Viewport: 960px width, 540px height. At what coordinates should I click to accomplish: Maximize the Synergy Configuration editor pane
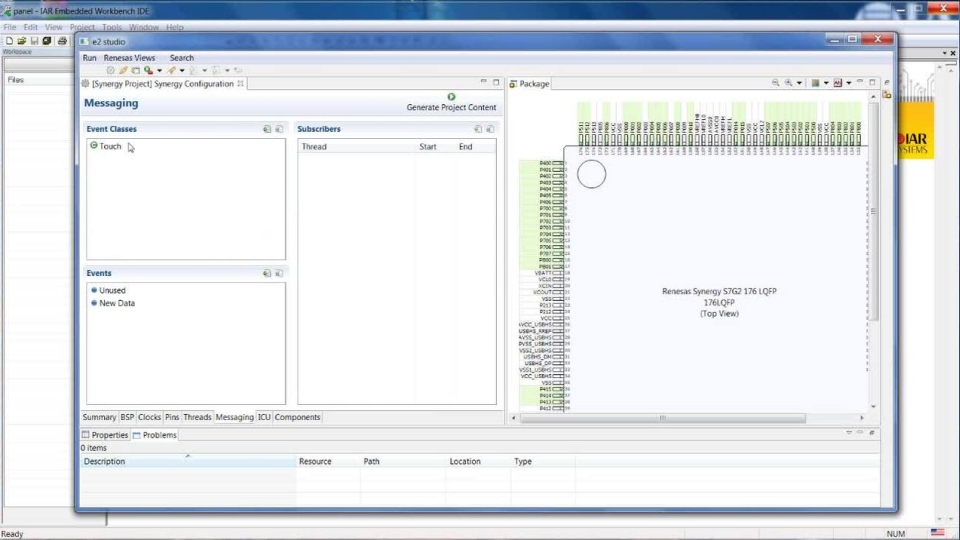click(x=496, y=82)
